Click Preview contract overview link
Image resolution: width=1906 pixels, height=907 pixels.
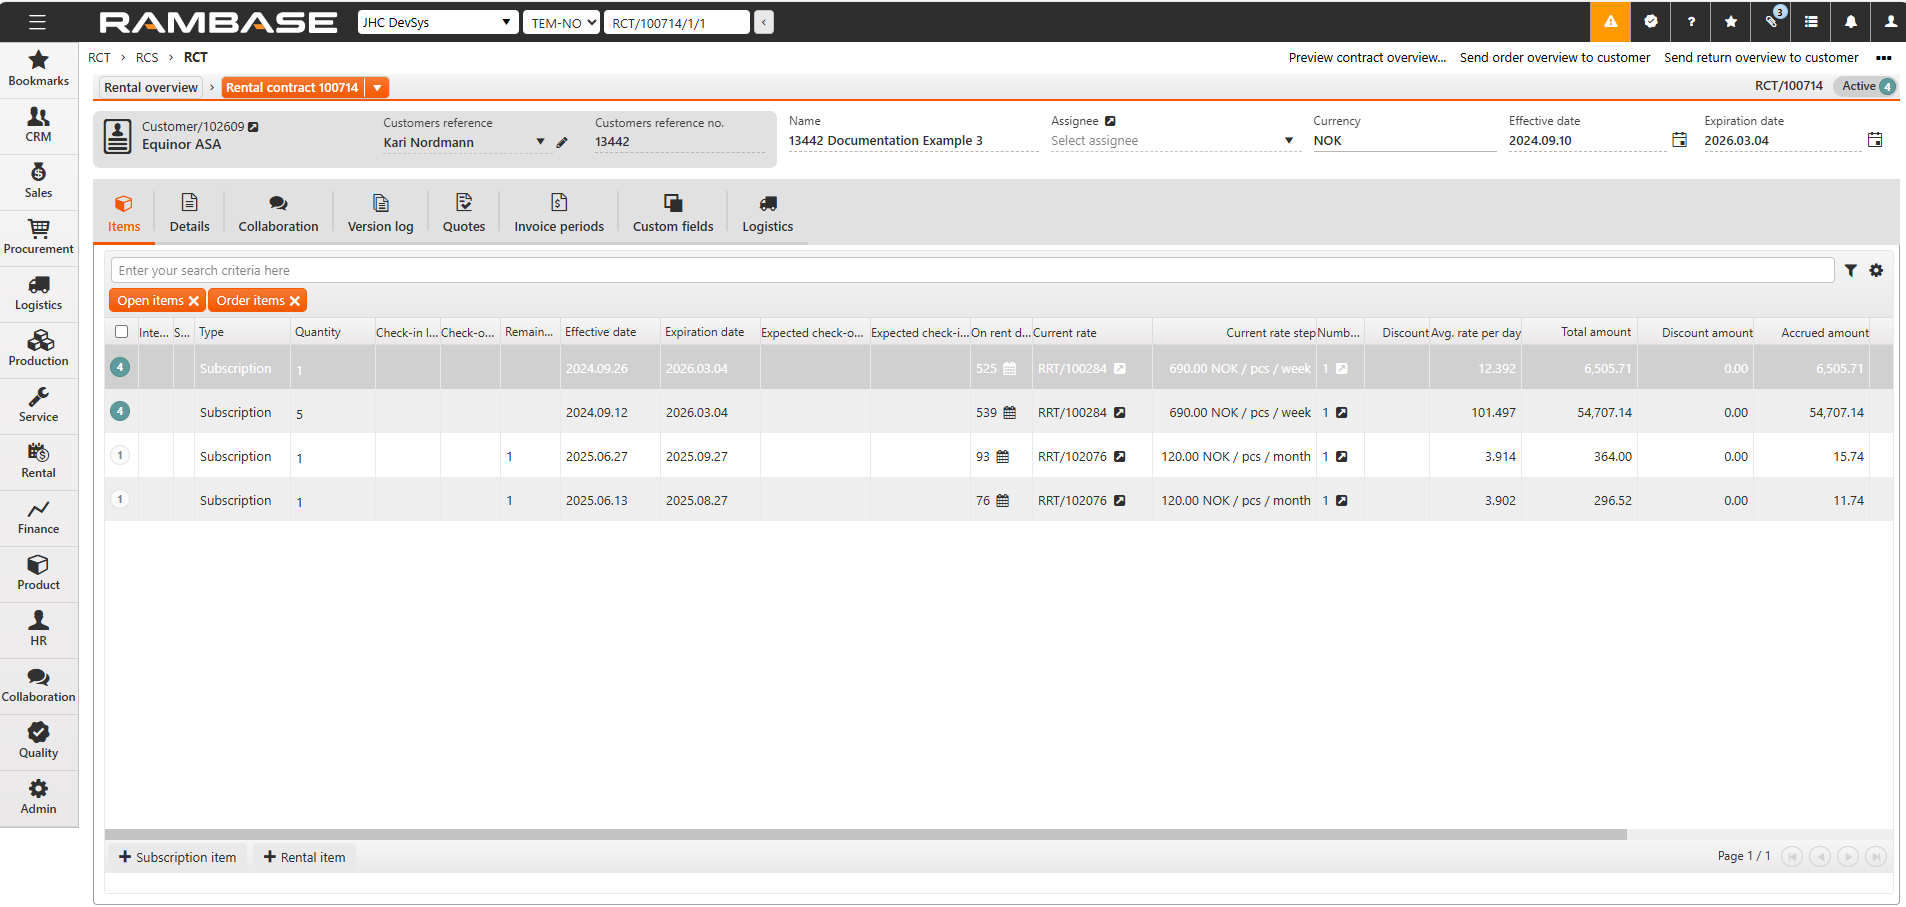click(1367, 58)
